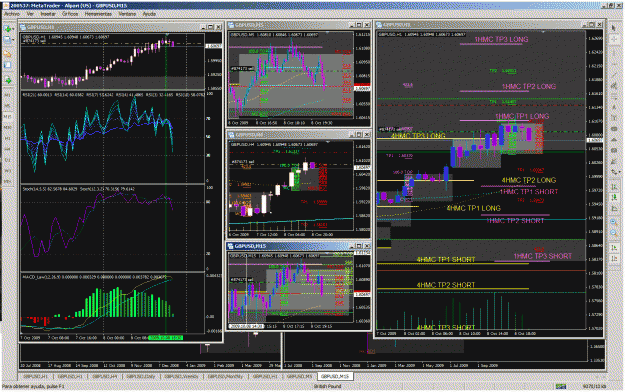This screenshot has width=625, height=392.
Task: Click the connection status bars icon in status bar
Action: coord(561,386)
